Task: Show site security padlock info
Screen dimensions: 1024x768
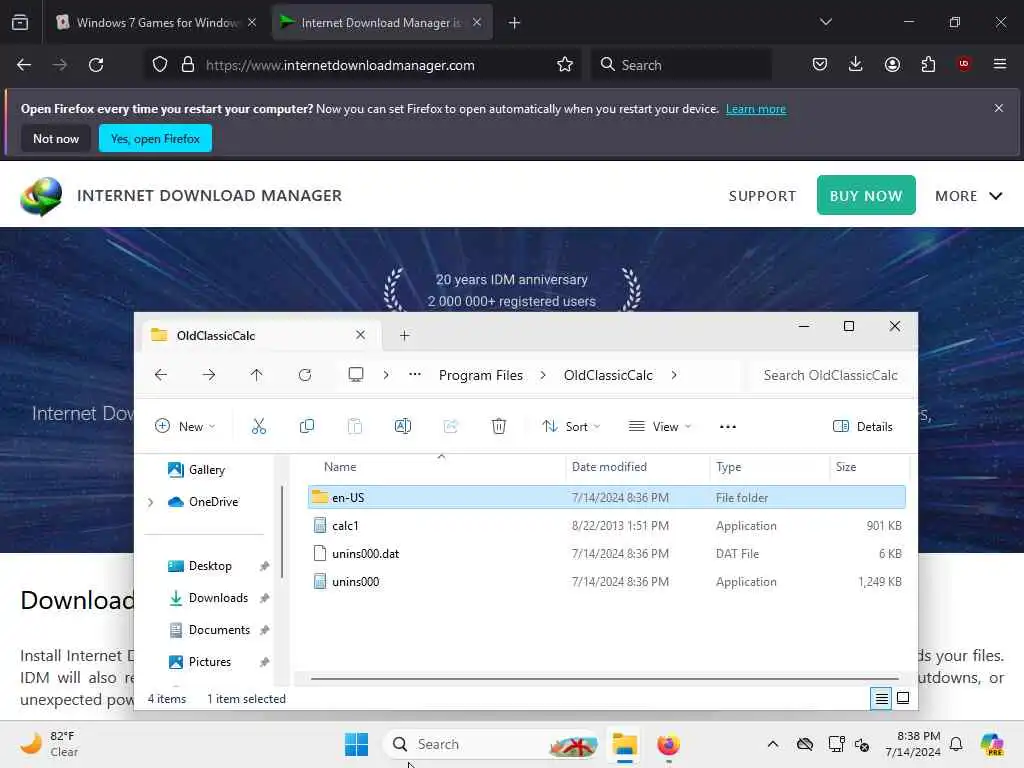Action: coord(188,65)
